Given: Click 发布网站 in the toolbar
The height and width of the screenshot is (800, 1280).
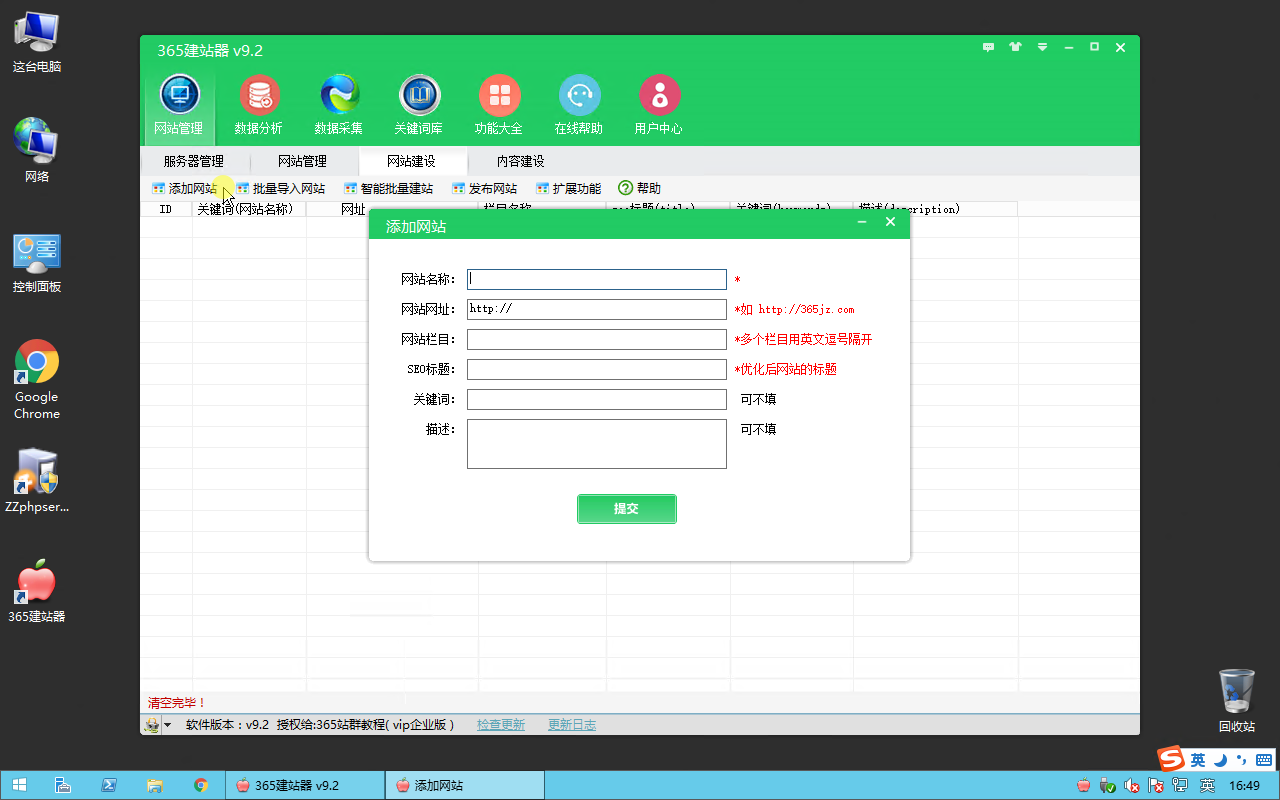Looking at the screenshot, I should [x=485, y=188].
